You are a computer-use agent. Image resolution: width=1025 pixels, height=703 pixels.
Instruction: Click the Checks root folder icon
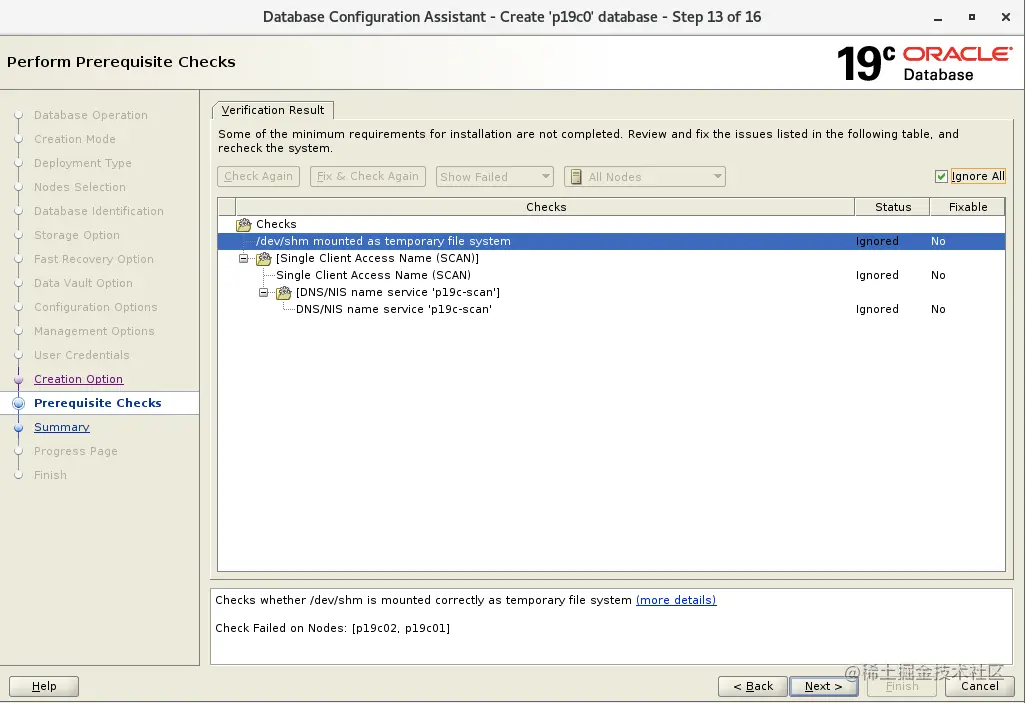[x=244, y=224]
